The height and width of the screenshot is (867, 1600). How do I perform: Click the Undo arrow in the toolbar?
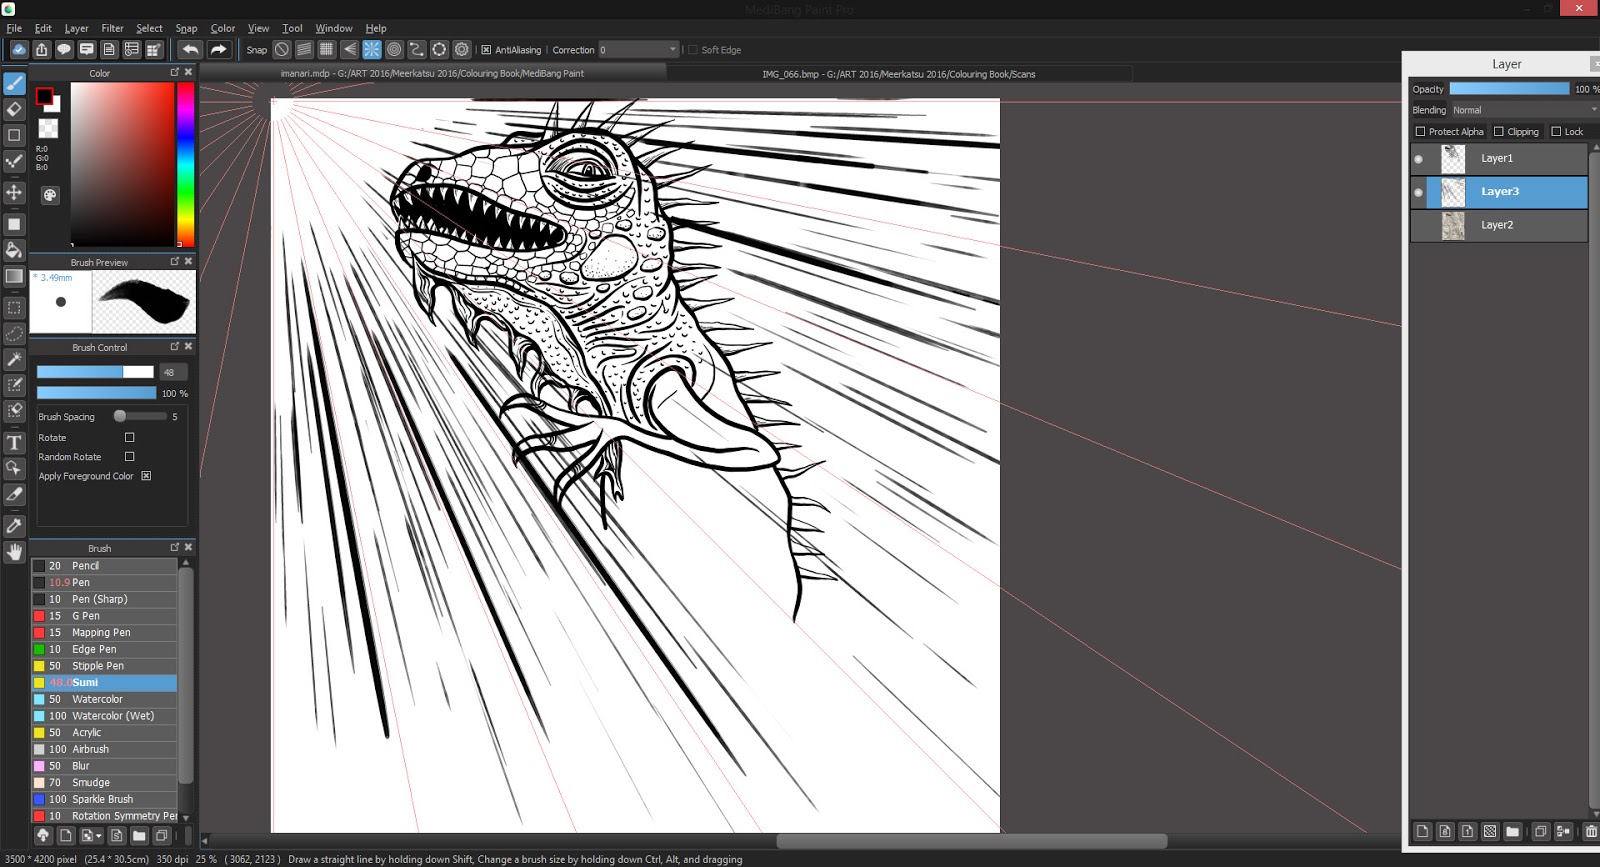[x=190, y=49]
